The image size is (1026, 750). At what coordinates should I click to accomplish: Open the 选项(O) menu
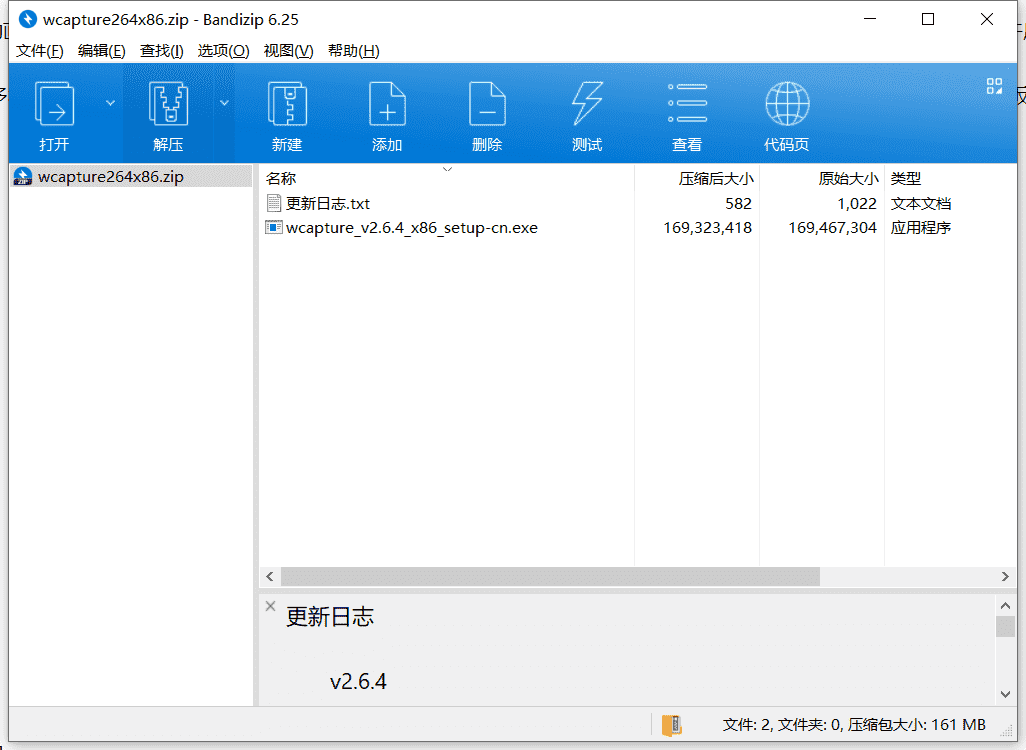[223, 50]
